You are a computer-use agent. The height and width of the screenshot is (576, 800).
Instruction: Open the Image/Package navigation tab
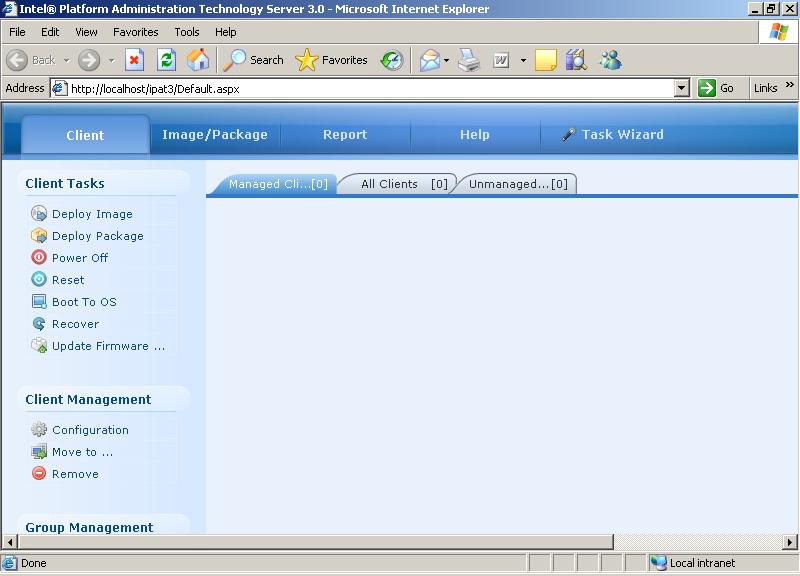pyautogui.click(x=215, y=135)
